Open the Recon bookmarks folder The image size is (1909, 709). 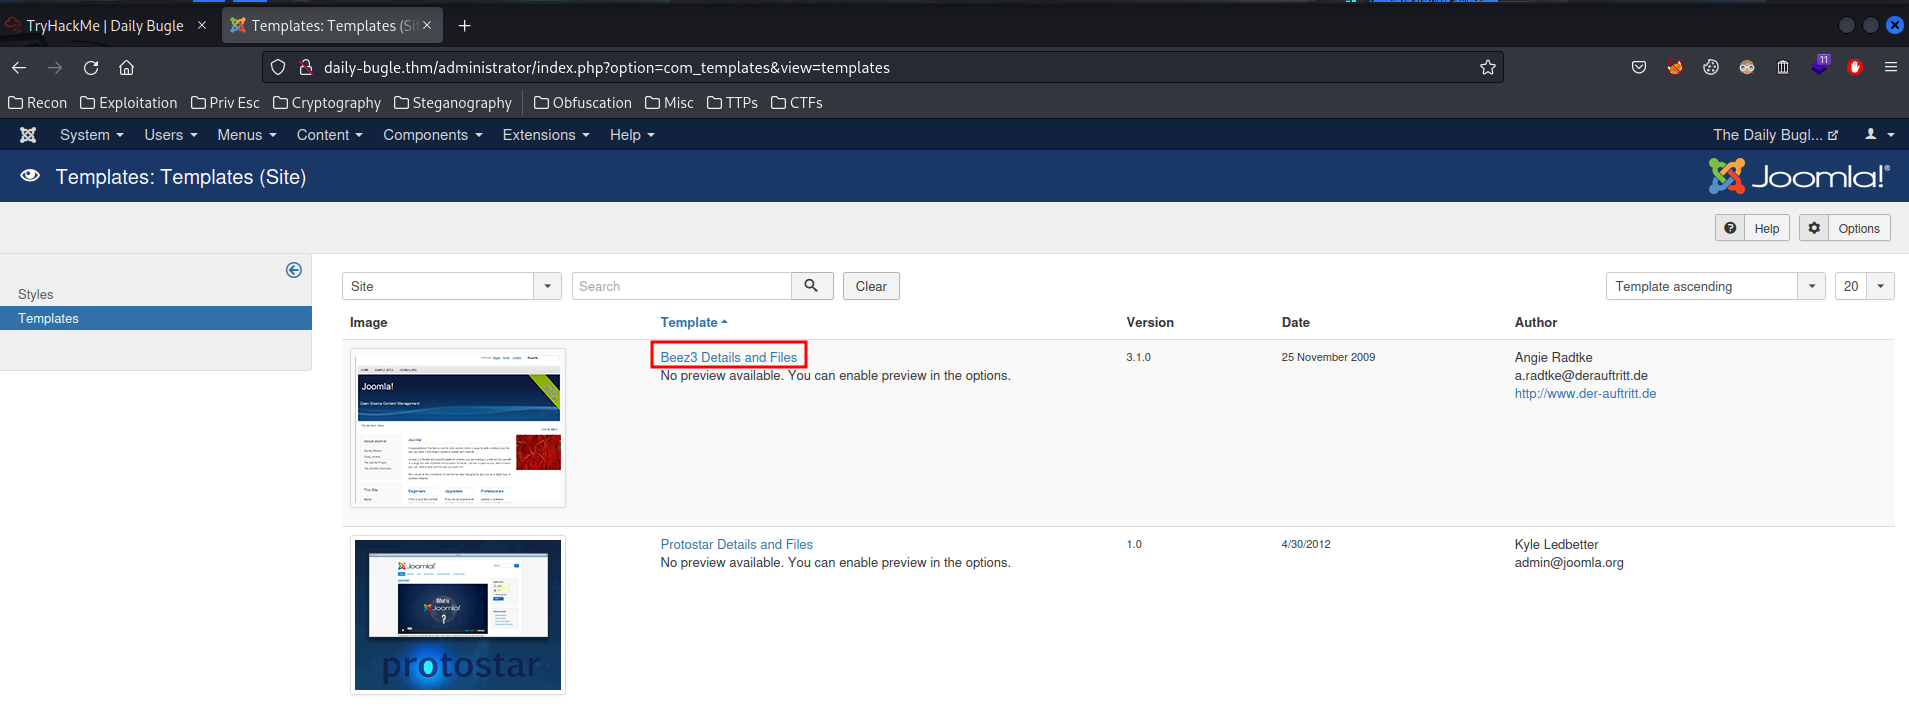tap(38, 103)
